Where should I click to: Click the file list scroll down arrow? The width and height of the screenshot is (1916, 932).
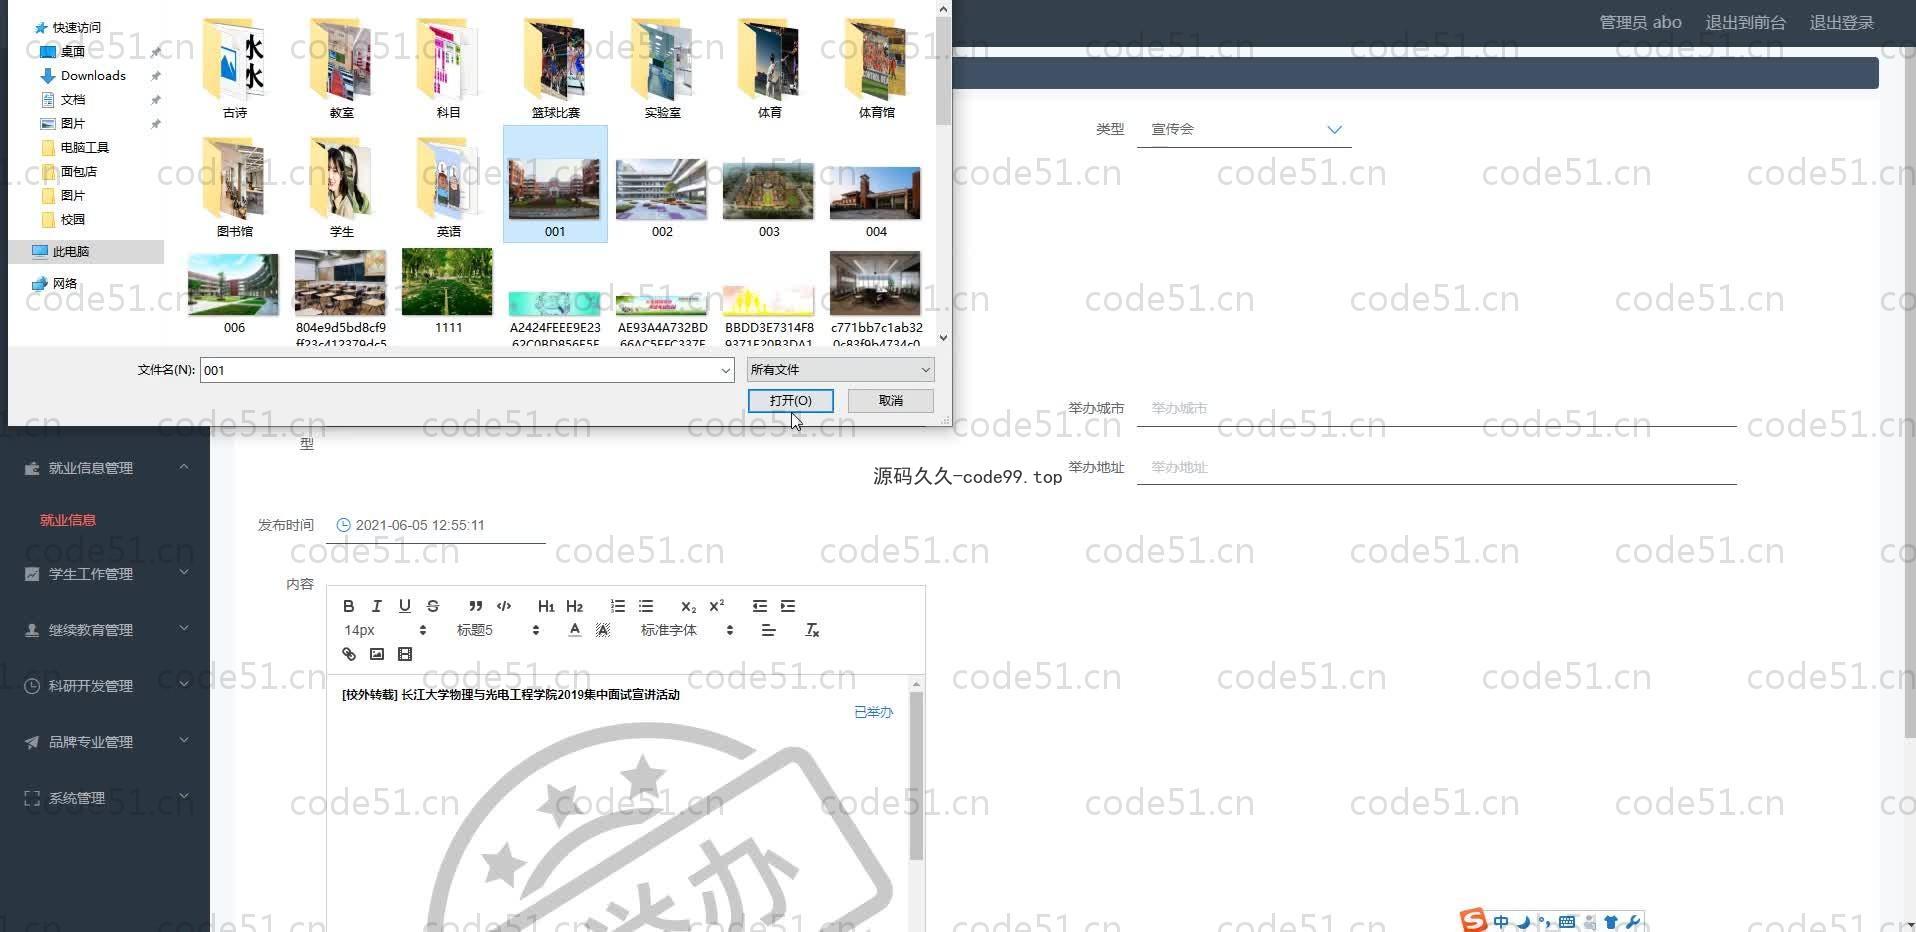[x=943, y=338]
